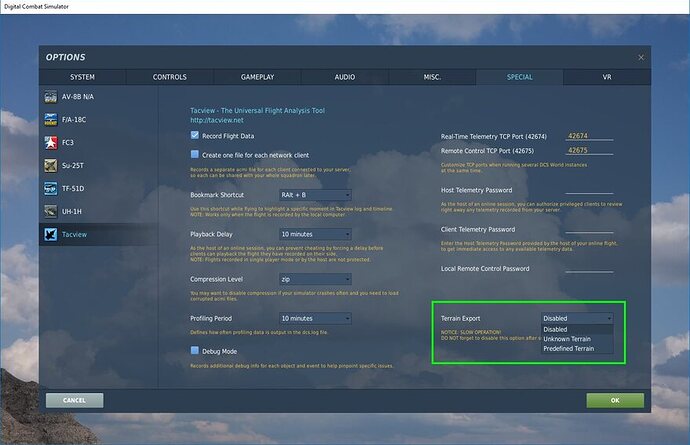Screen dimensions: 690x445
Task: Select the F/A-18C list entry text
Action: pos(74,120)
